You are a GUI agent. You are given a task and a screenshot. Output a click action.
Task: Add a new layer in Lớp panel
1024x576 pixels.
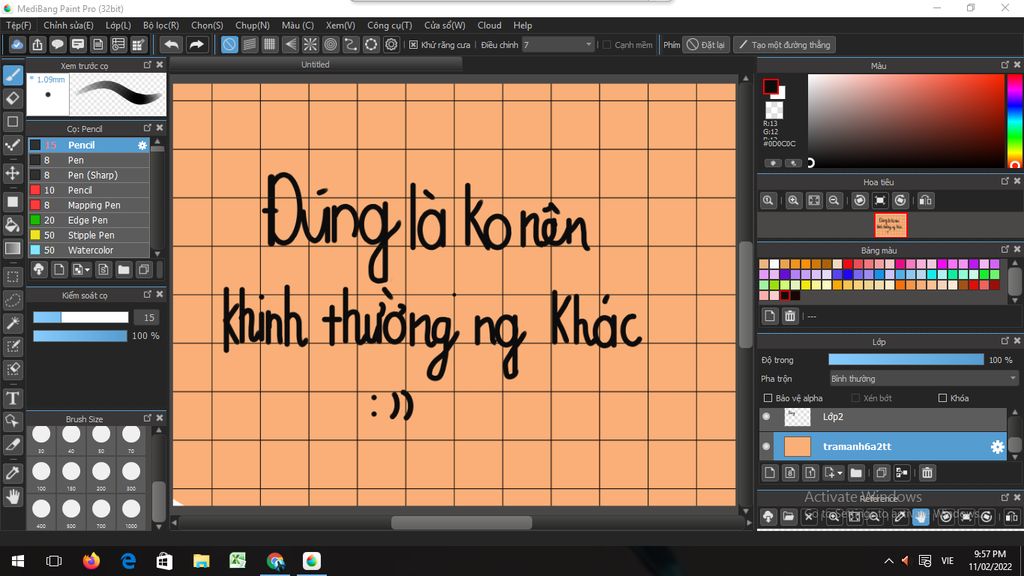[x=770, y=472]
